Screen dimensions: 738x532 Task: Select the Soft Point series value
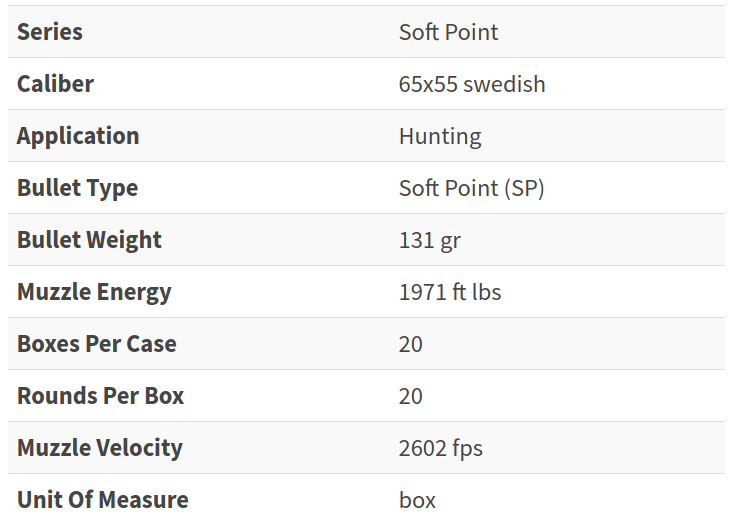pyautogui.click(x=449, y=32)
